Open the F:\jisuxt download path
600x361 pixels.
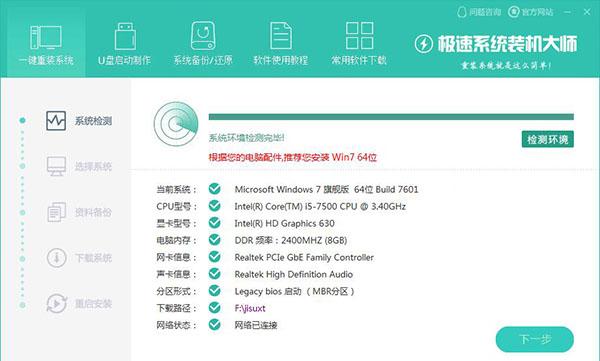pos(250,308)
